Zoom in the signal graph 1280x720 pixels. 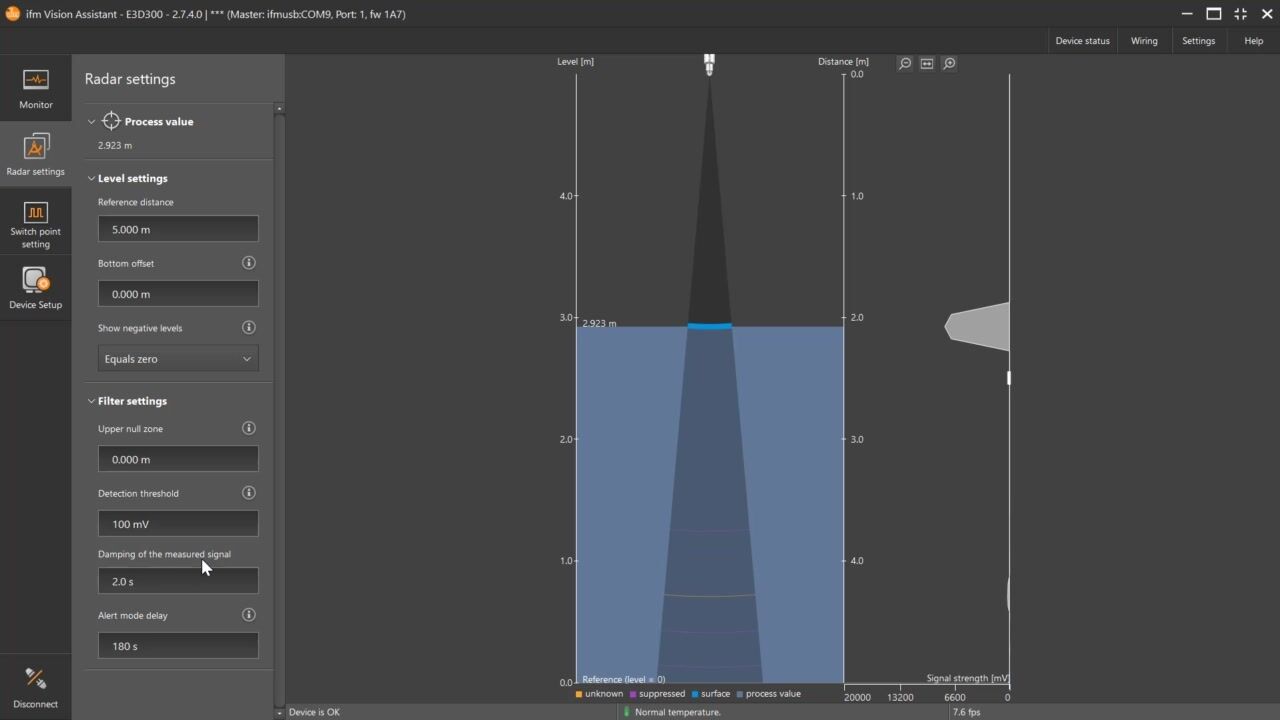point(949,63)
